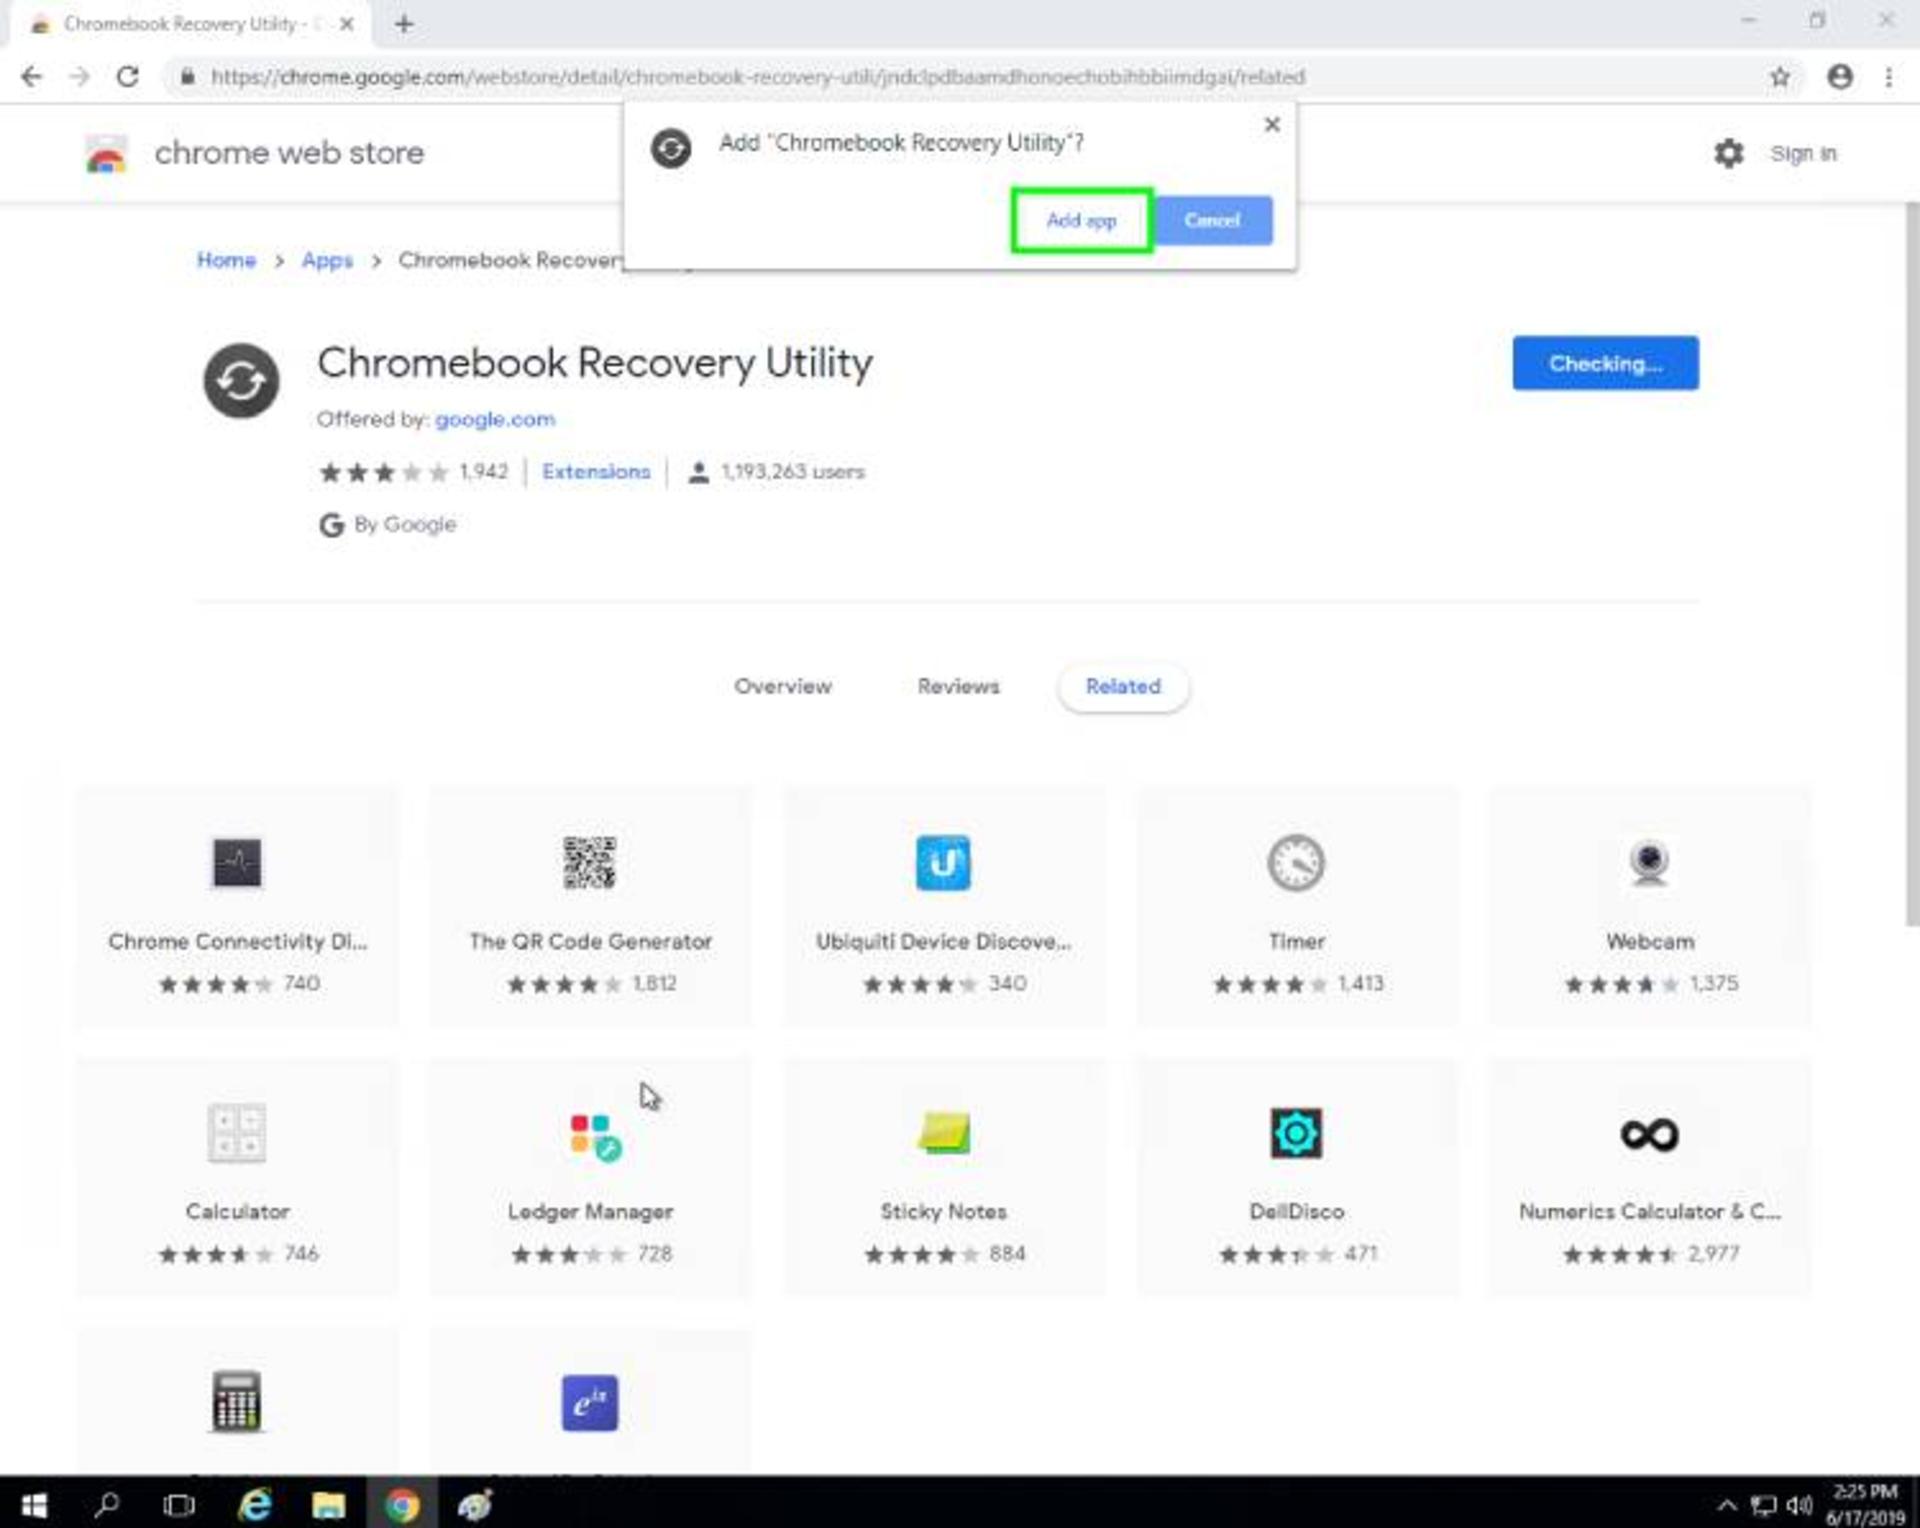Viewport: 1920px width, 1528px height.
Task: Cancel the add extension dialog
Action: 1212,220
